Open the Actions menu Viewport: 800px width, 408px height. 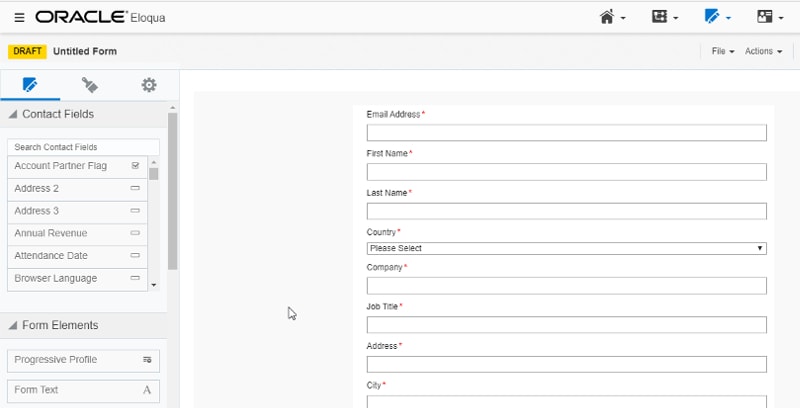click(763, 51)
